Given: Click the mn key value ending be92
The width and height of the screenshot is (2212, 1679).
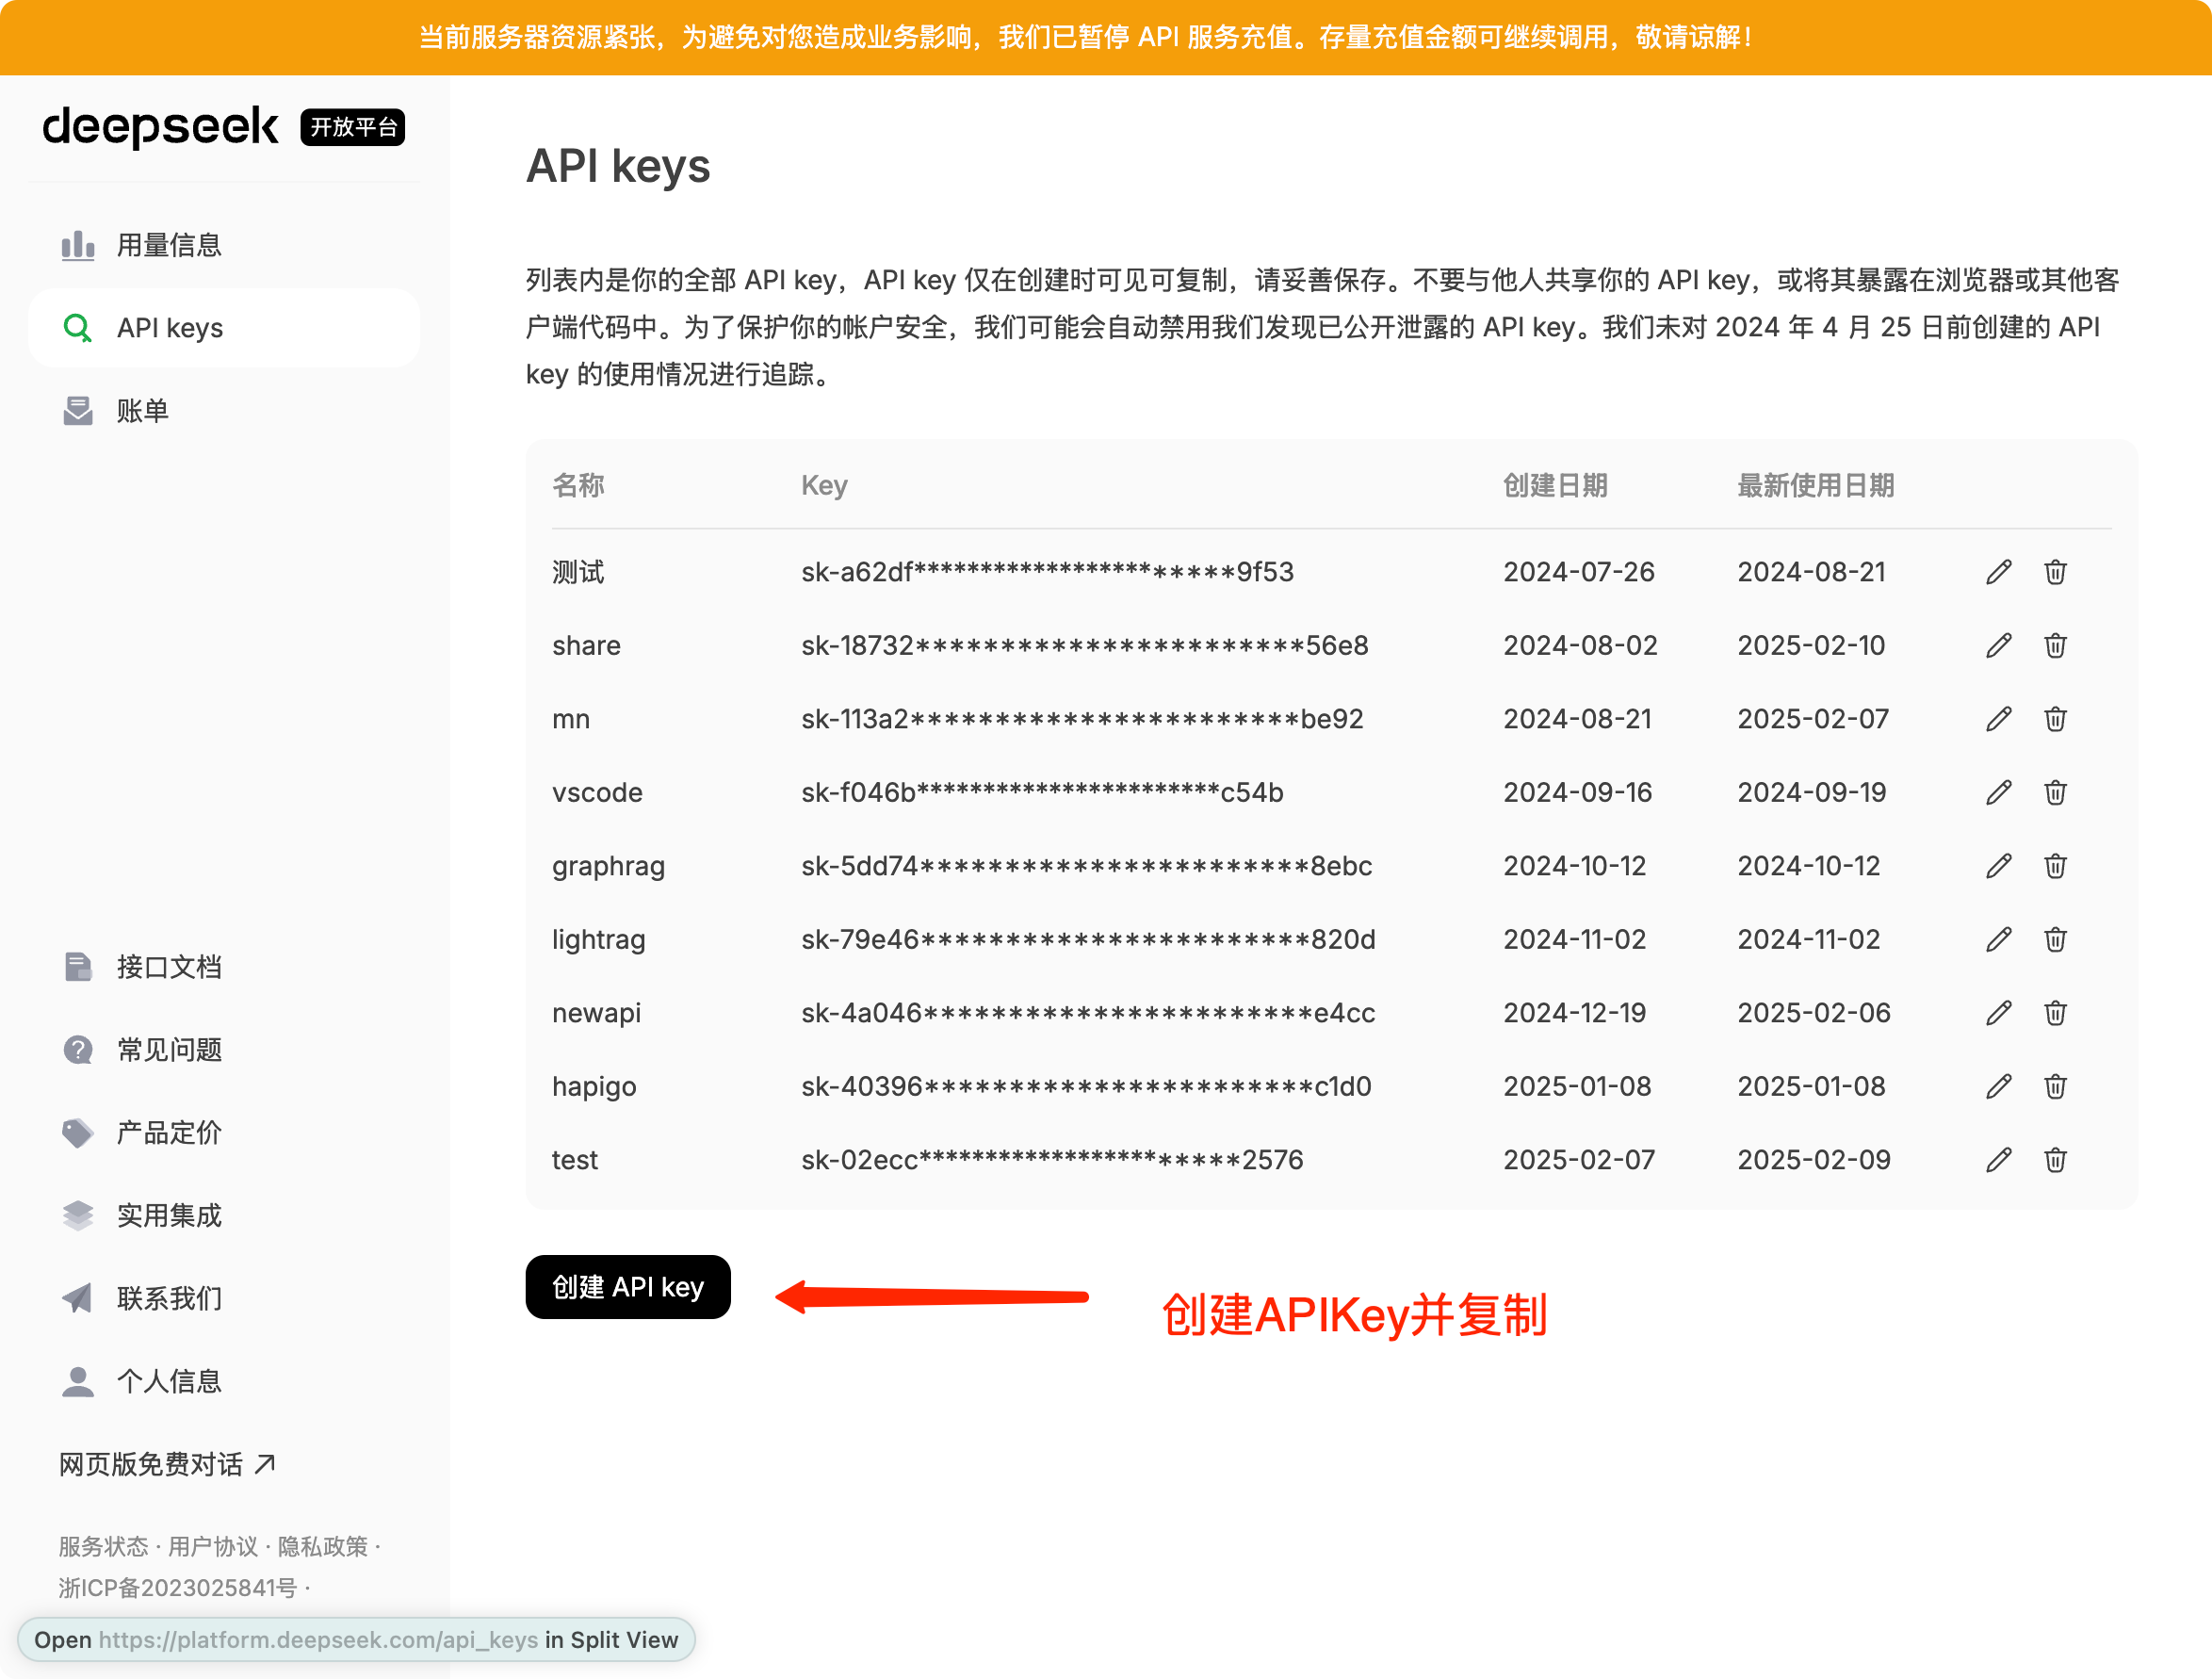Looking at the screenshot, I should pyautogui.click(x=1082, y=719).
